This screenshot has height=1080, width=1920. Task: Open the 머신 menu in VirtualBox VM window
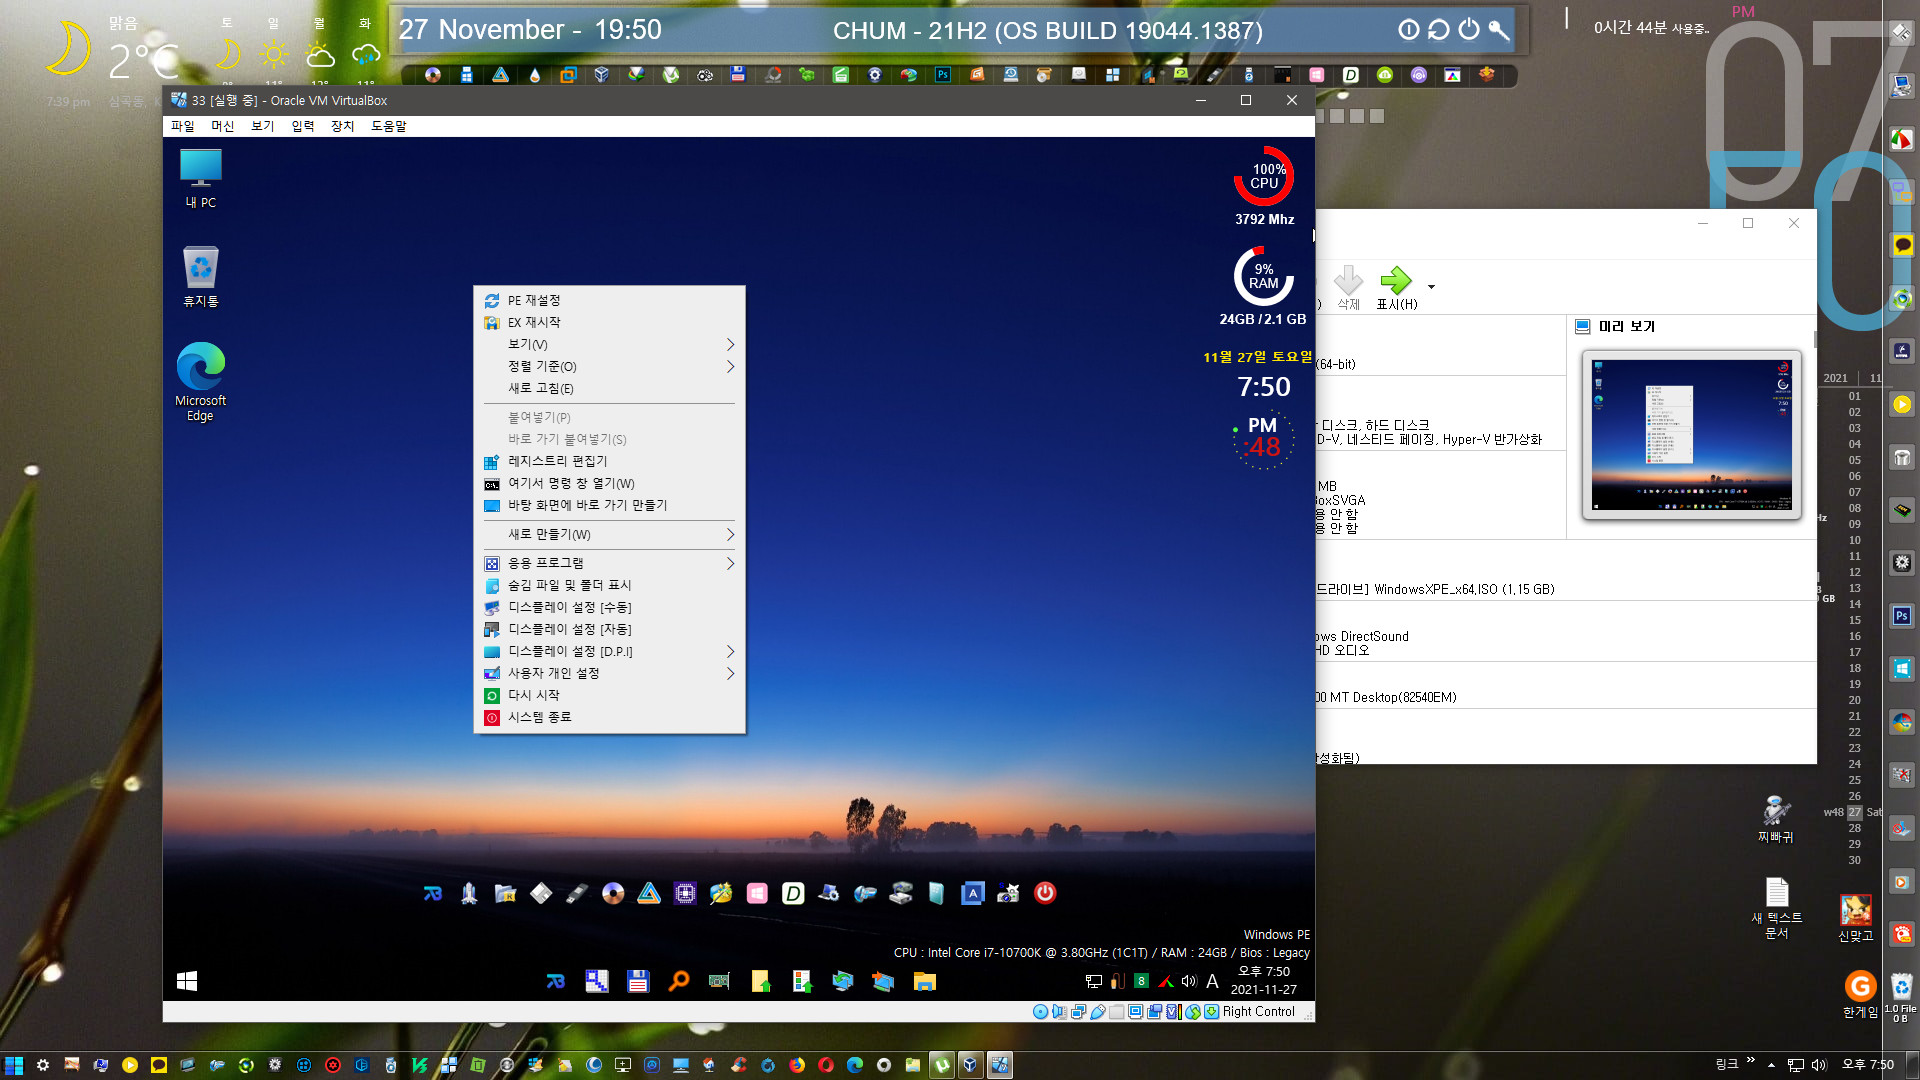[222, 126]
